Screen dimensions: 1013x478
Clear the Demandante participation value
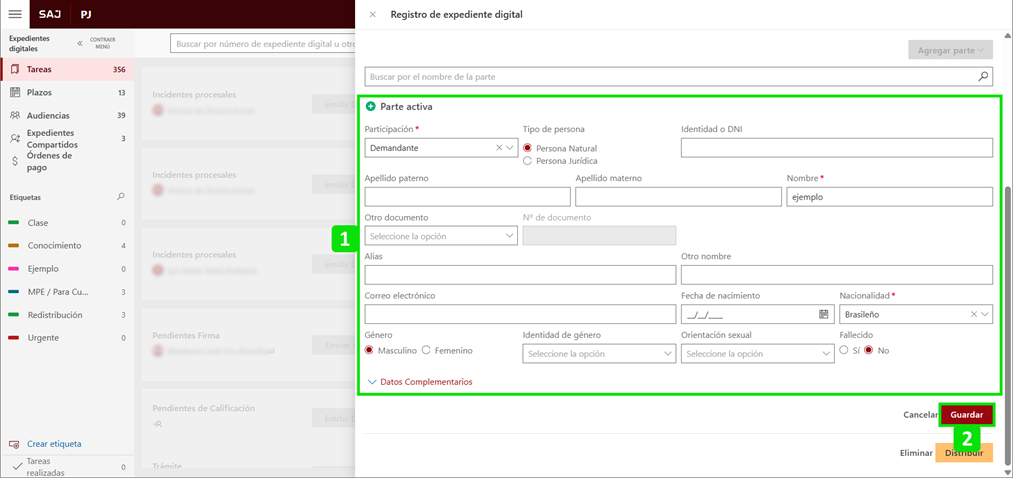coord(499,148)
